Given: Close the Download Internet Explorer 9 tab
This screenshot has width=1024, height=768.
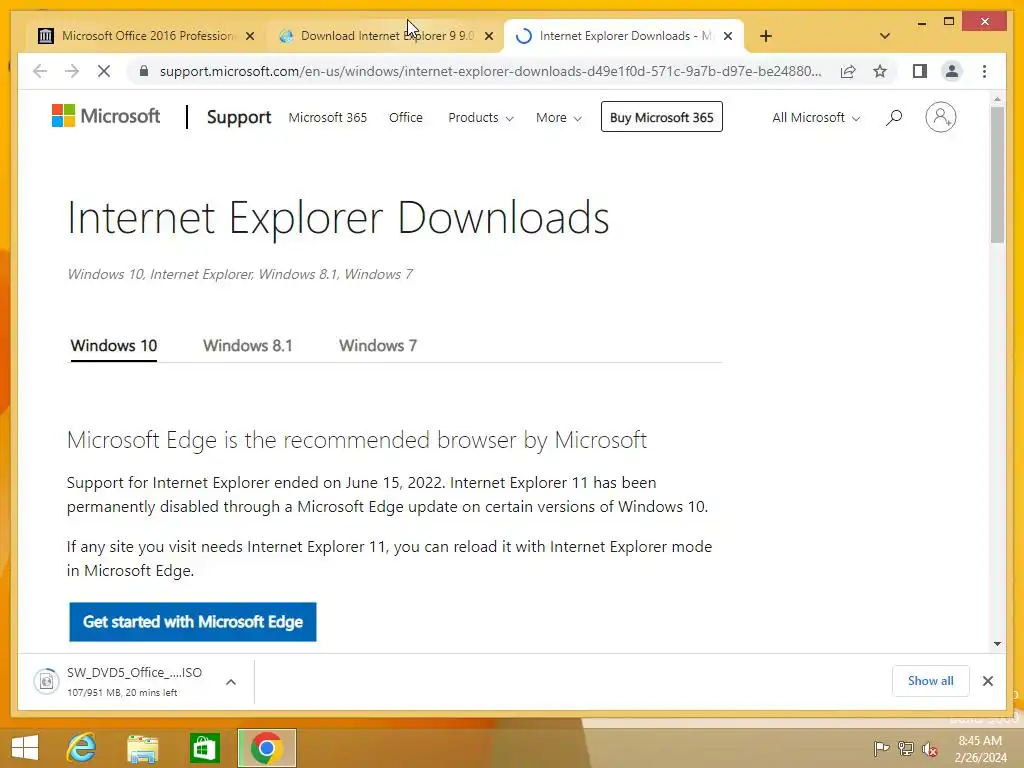Looking at the screenshot, I should point(488,37).
